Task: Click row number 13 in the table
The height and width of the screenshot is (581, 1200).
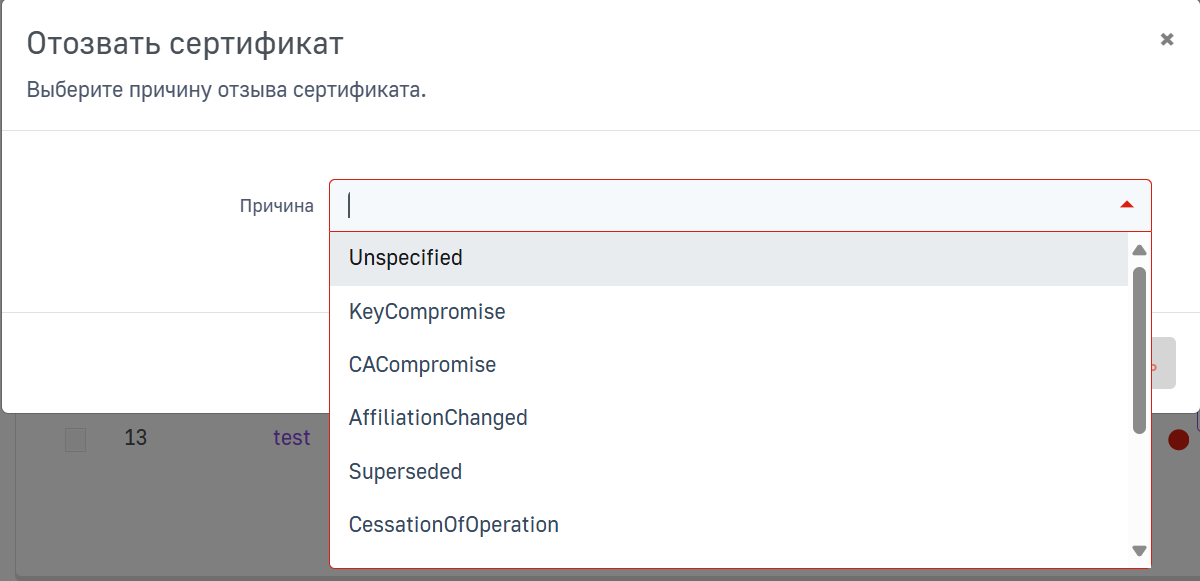Action: 135,438
